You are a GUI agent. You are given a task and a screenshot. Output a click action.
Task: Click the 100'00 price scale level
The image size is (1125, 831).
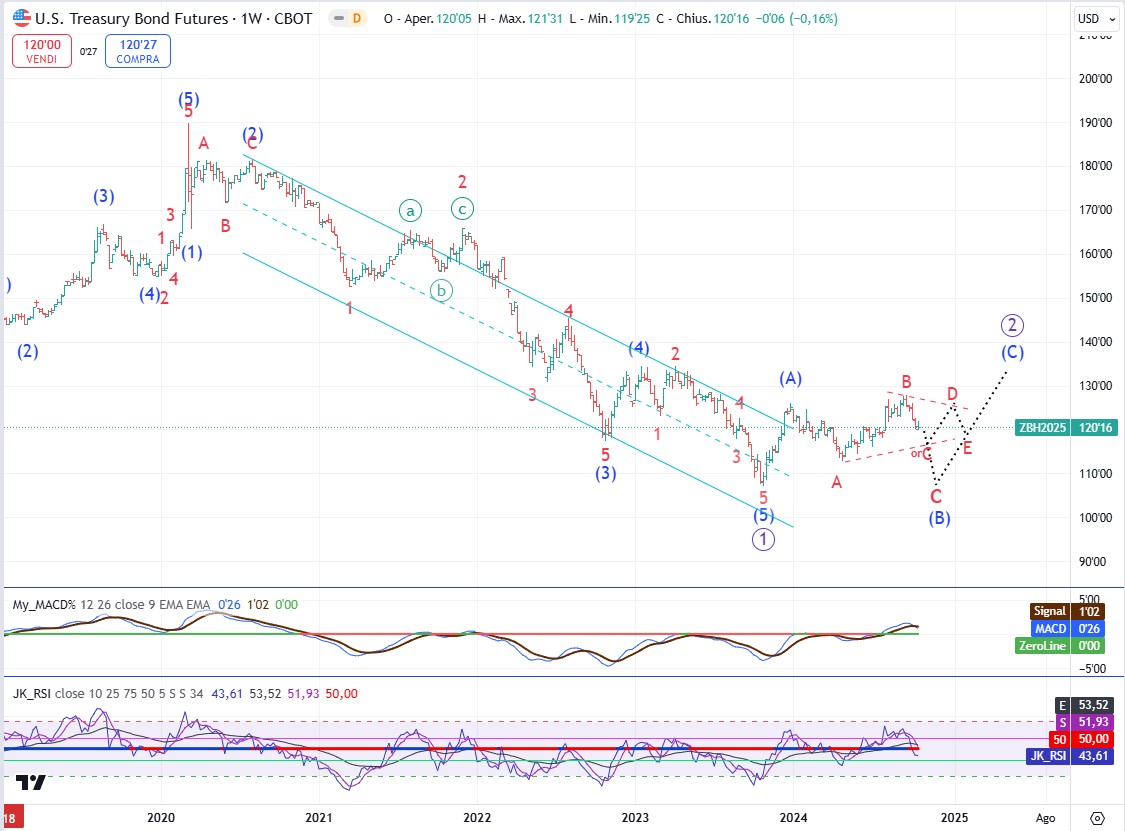(x=1096, y=517)
